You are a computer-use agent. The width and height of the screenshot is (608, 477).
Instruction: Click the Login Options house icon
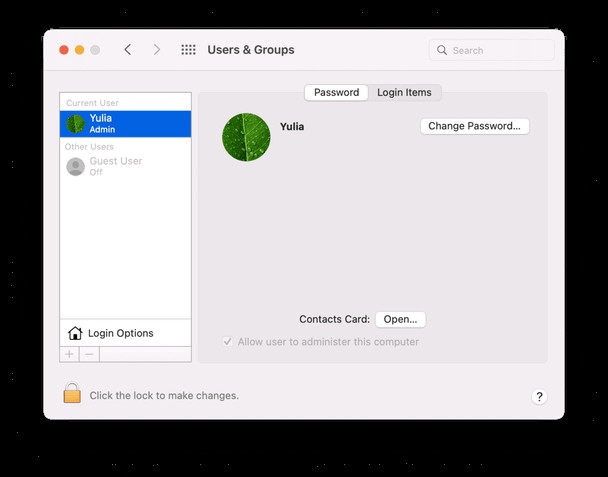75,333
